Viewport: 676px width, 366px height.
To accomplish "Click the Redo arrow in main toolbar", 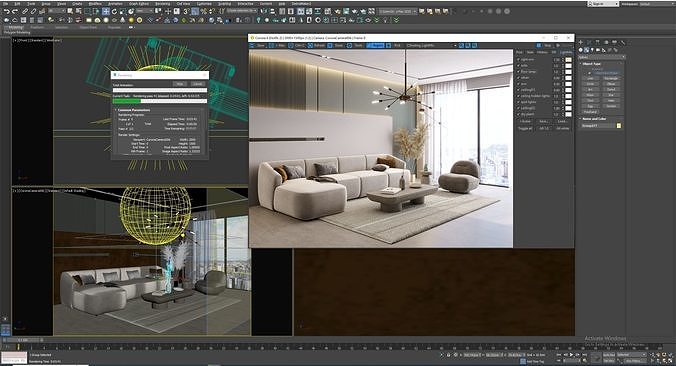I will (15, 11).
